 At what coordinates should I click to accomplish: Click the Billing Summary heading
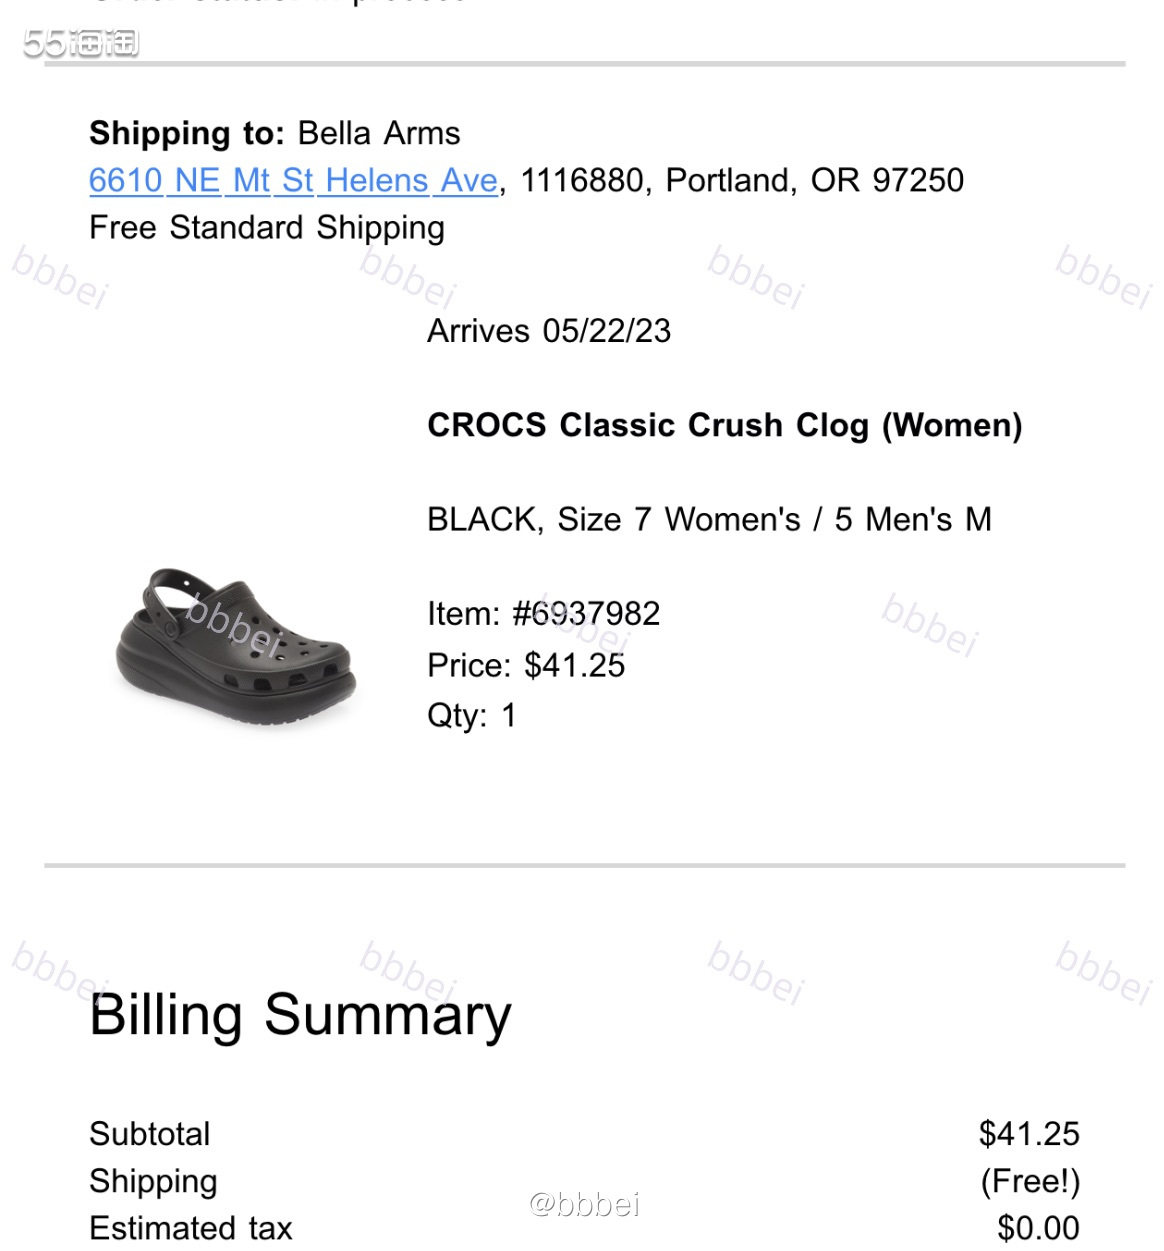(300, 1015)
